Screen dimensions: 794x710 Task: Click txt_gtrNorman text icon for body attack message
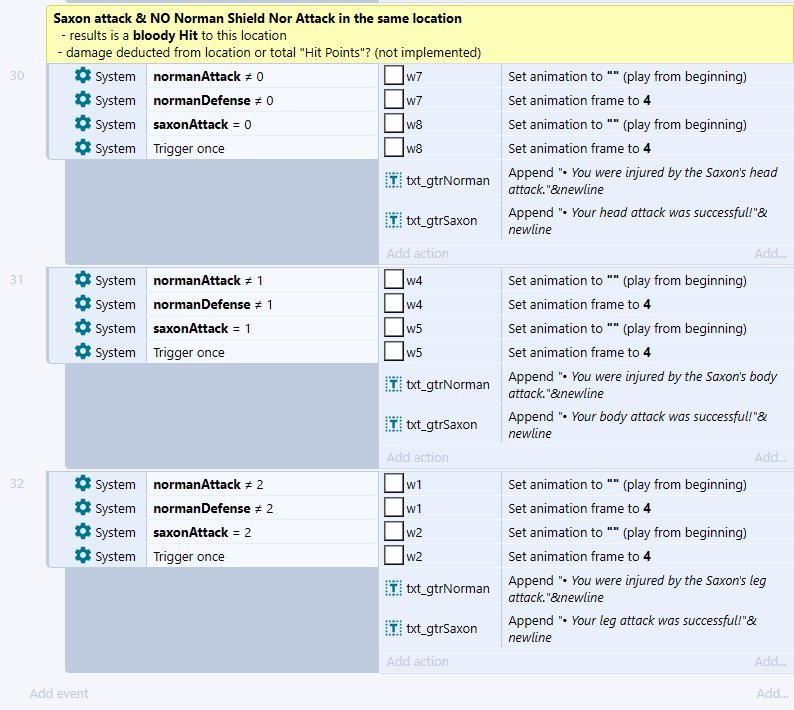(393, 384)
